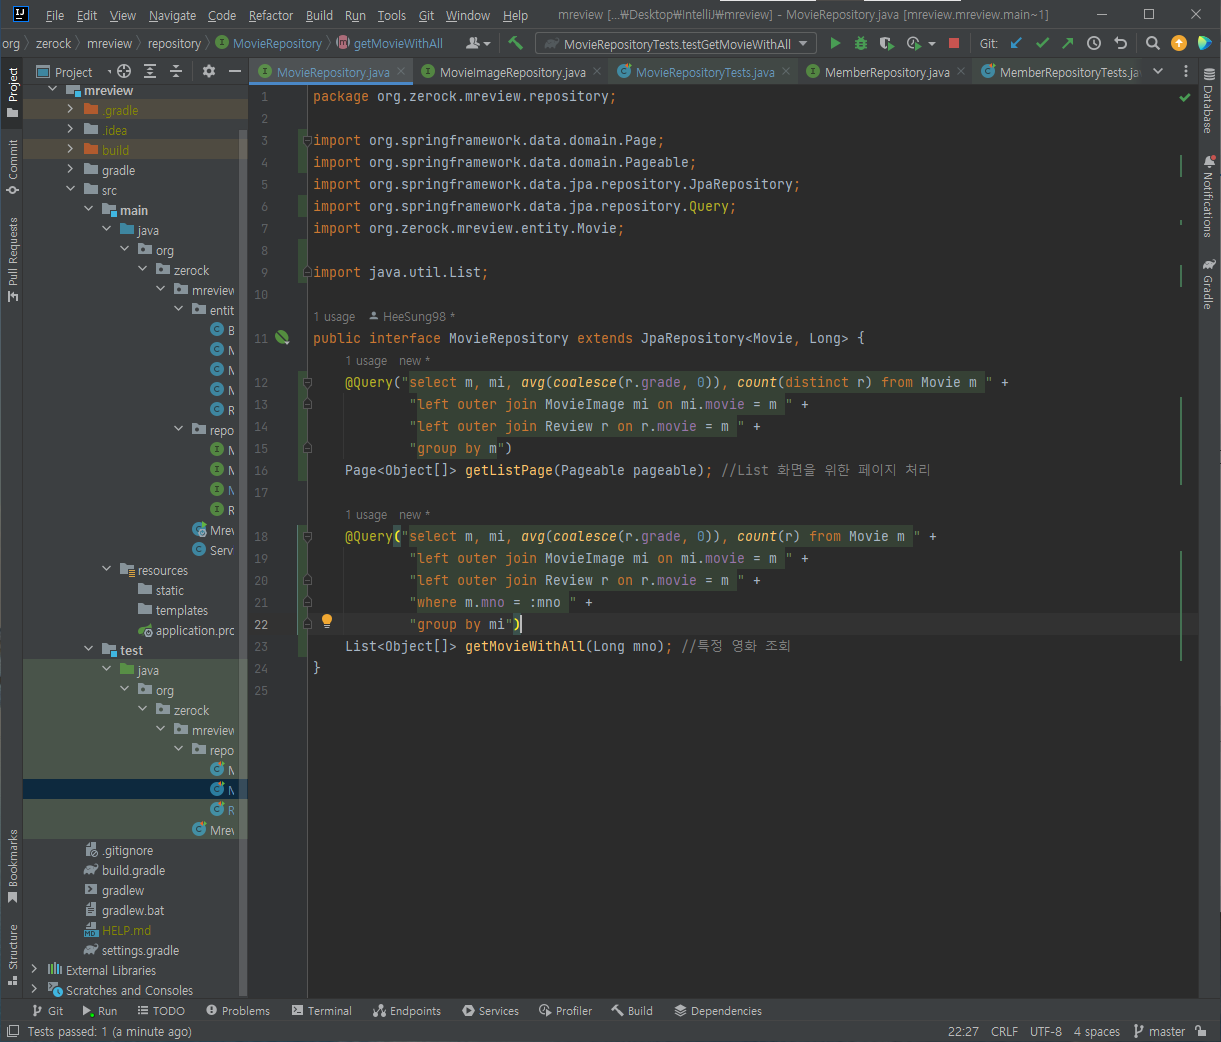Open code-with-me user dropdown
The height and width of the screenshot is (1042, 1221).
click(479, 43)
